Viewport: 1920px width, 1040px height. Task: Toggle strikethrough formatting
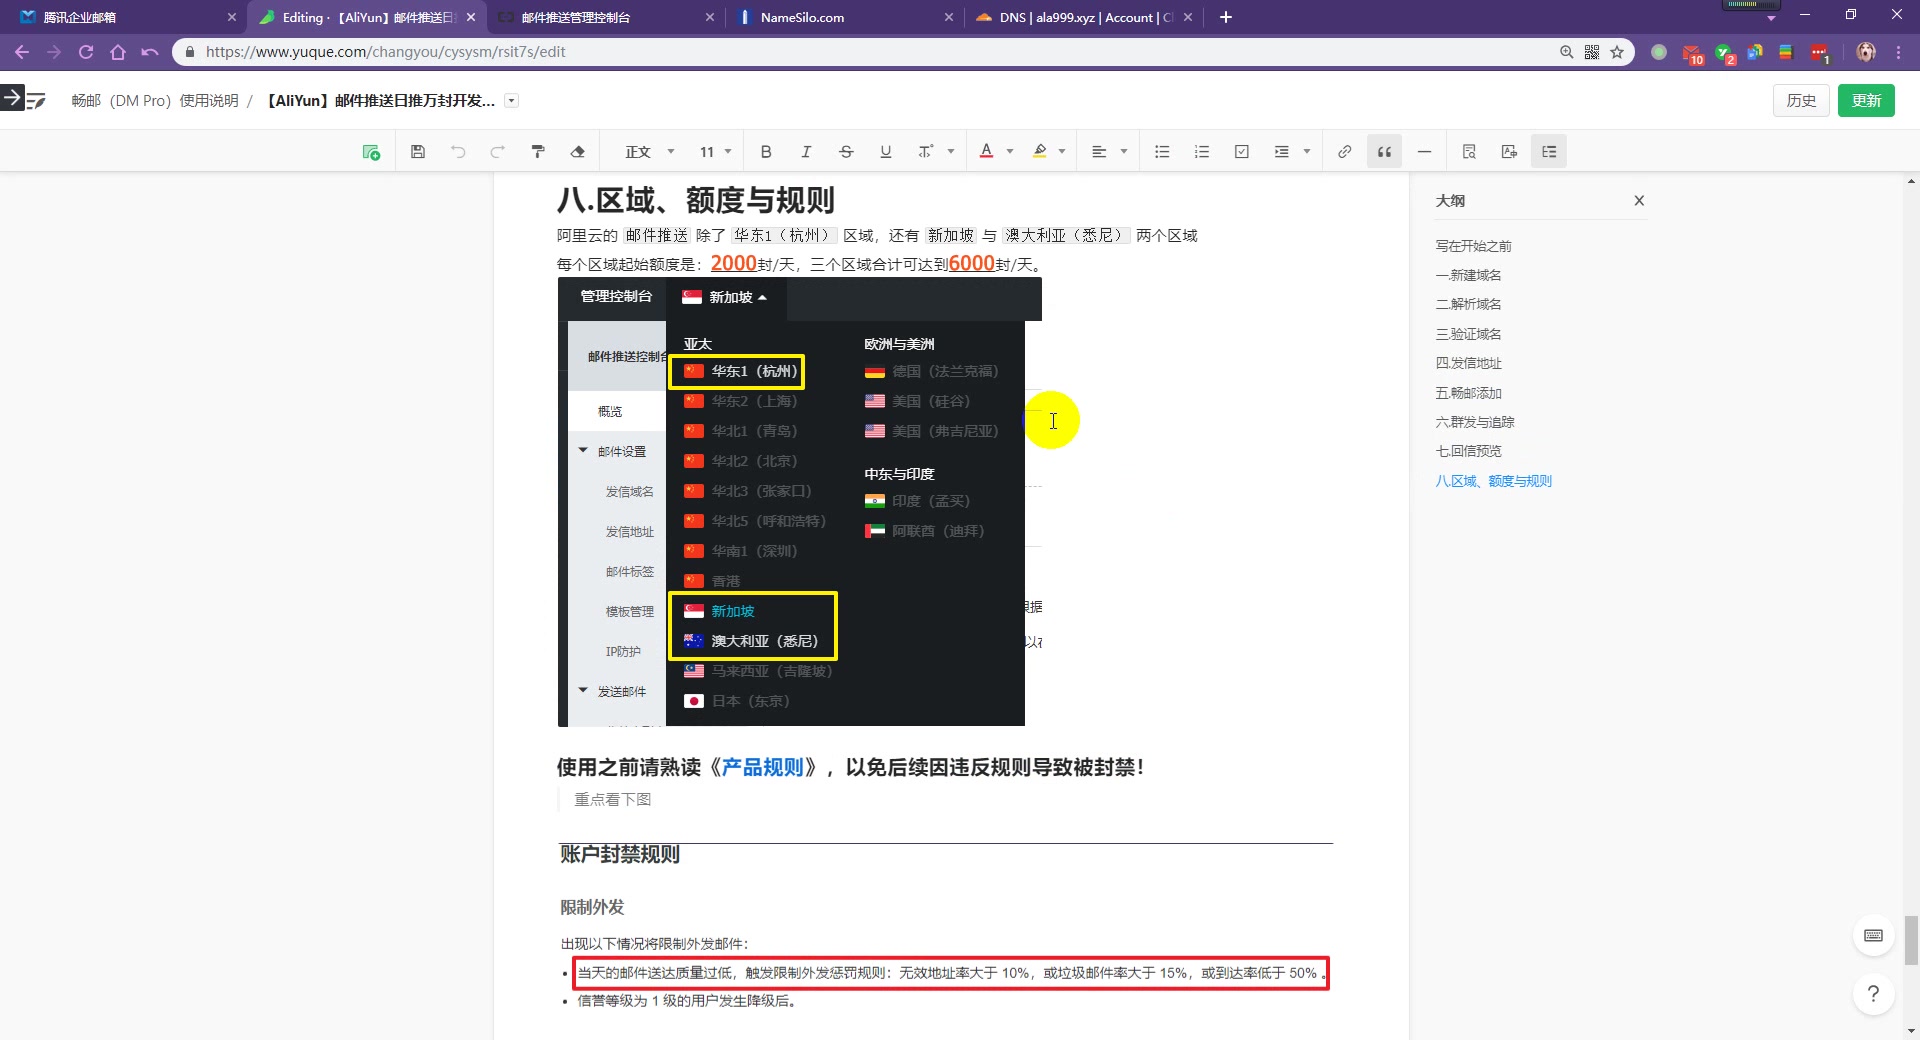846,152
